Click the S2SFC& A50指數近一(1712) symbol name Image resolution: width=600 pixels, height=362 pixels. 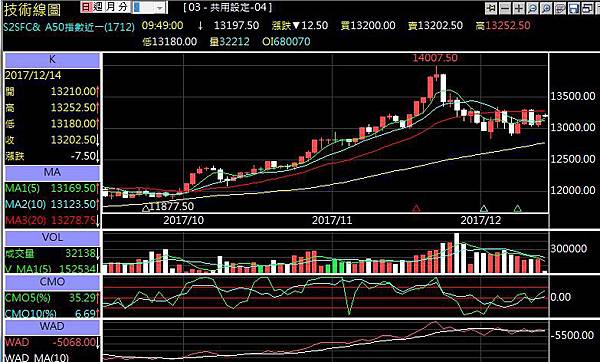(x=69, y=27)
